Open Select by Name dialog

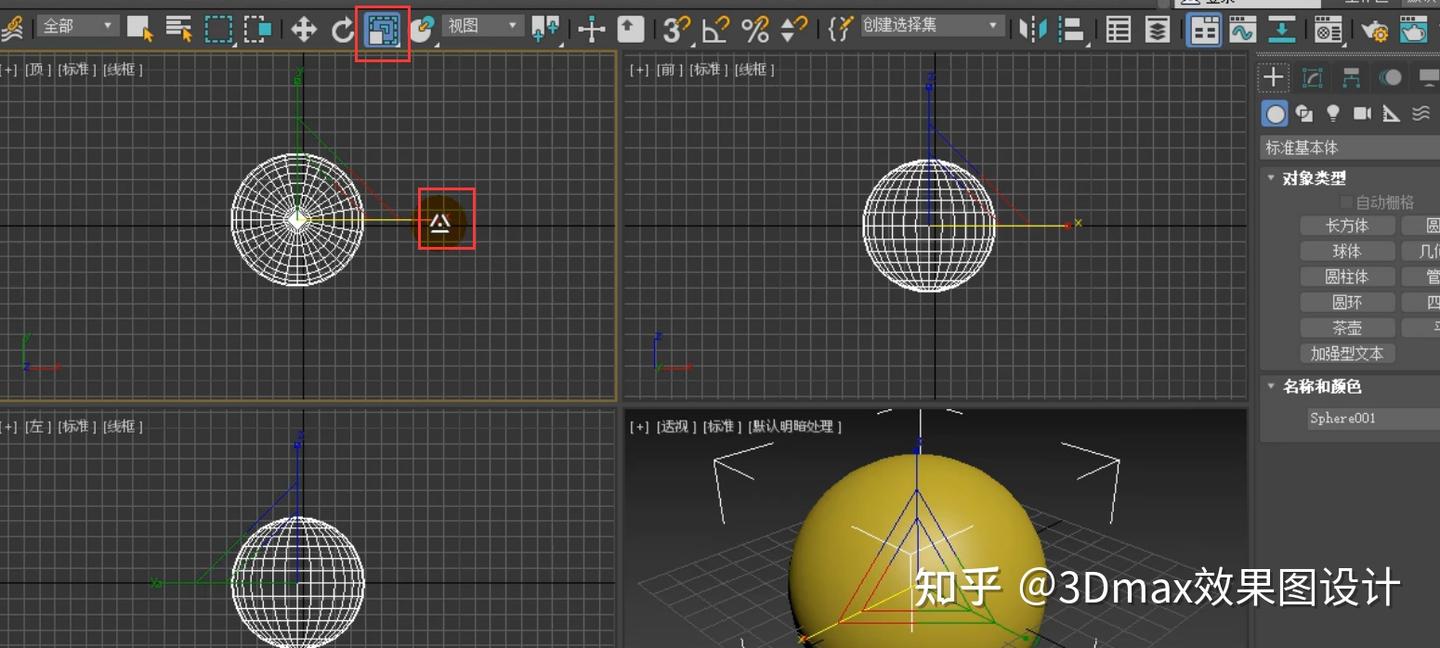point(177,28)
